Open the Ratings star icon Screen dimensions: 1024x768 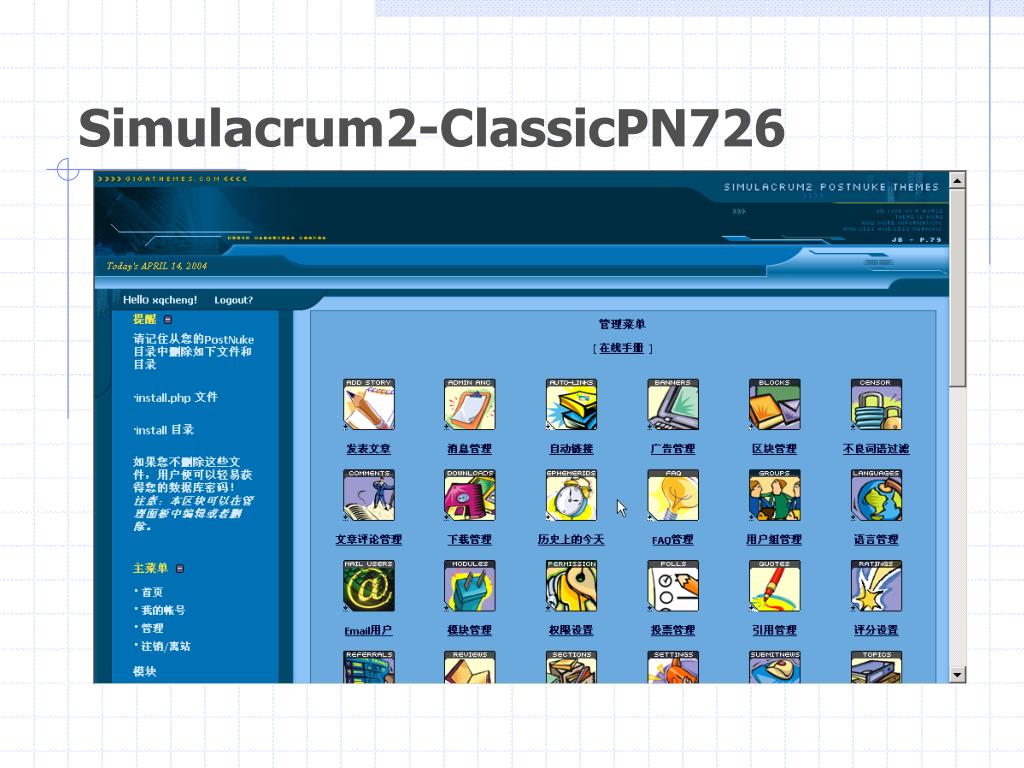(x=876, y=586)
